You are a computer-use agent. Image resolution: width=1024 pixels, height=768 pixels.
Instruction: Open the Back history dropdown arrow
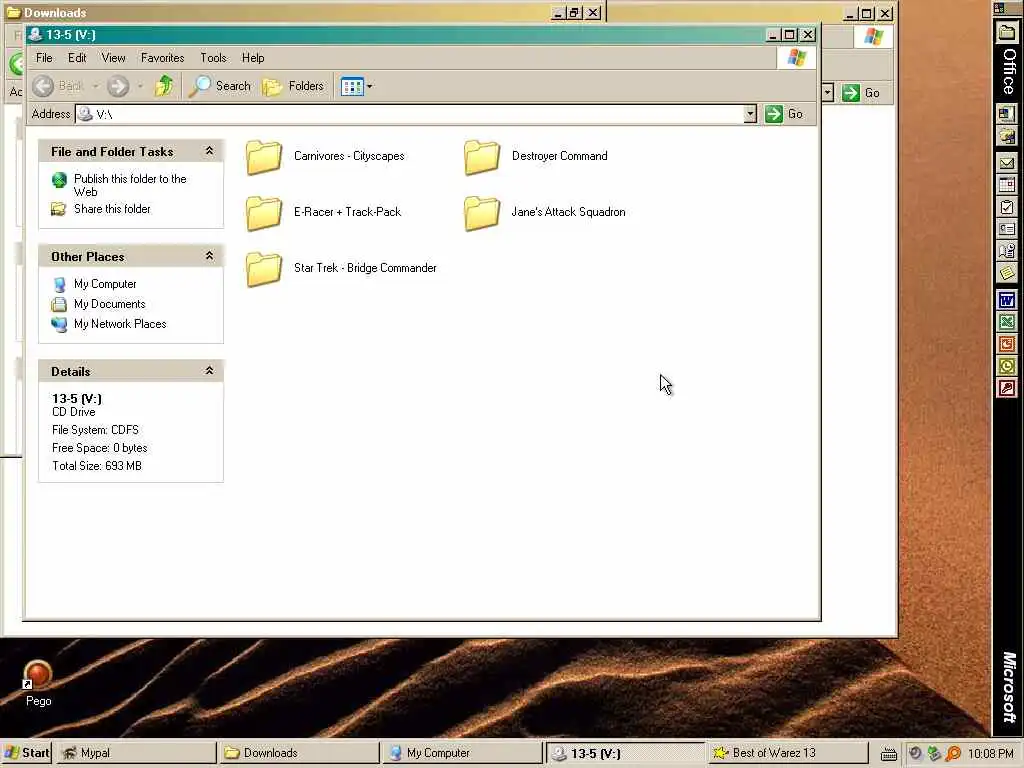[x=95, y=86]
